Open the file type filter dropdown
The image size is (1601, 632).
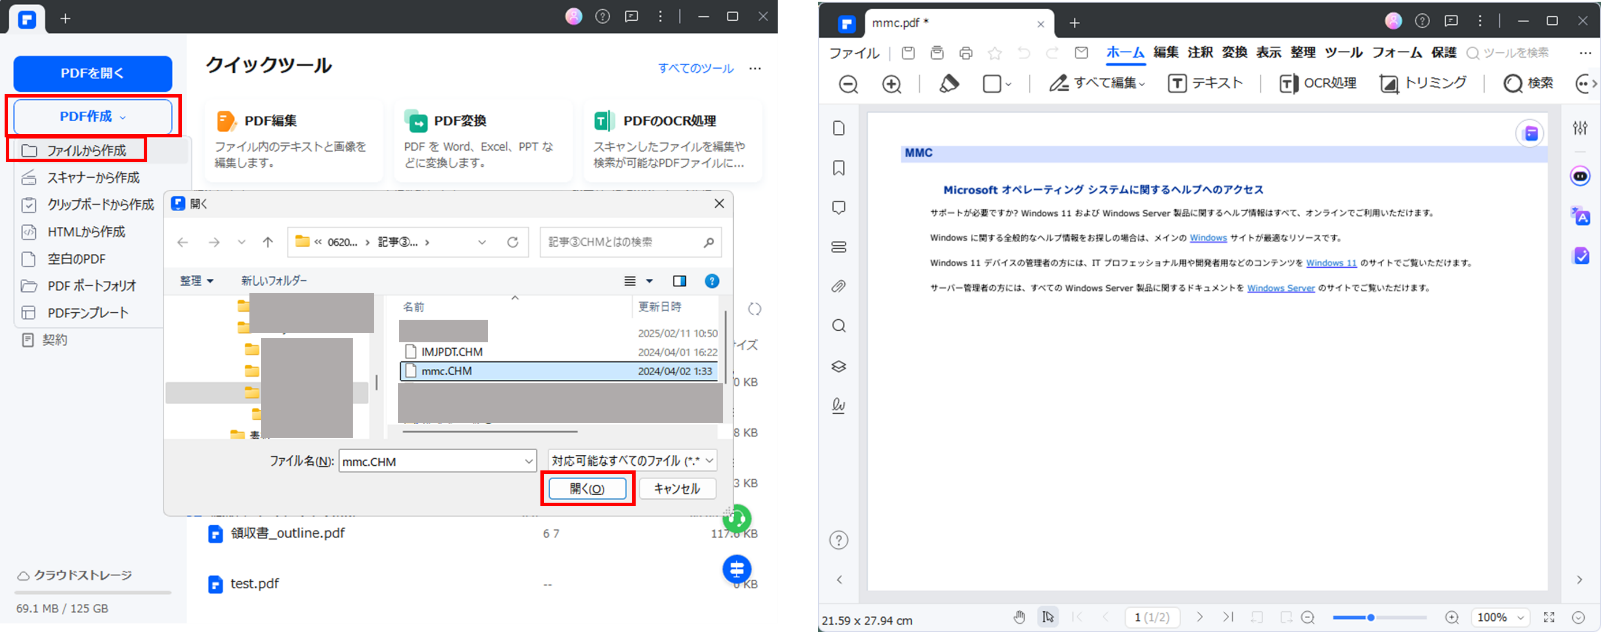tap(633, 461)
